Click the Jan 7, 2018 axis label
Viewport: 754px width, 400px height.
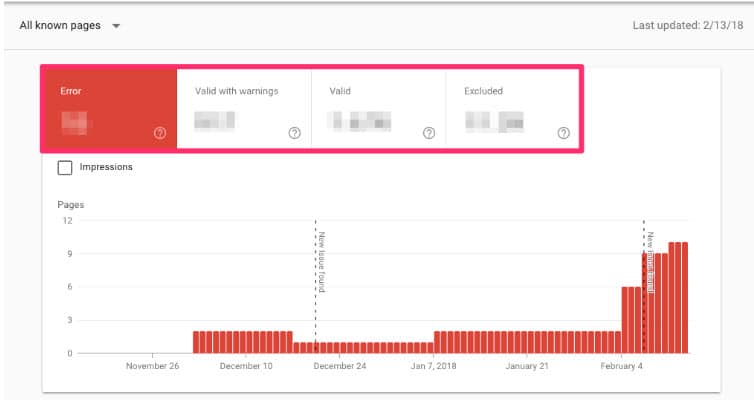[x=433, y=366]
